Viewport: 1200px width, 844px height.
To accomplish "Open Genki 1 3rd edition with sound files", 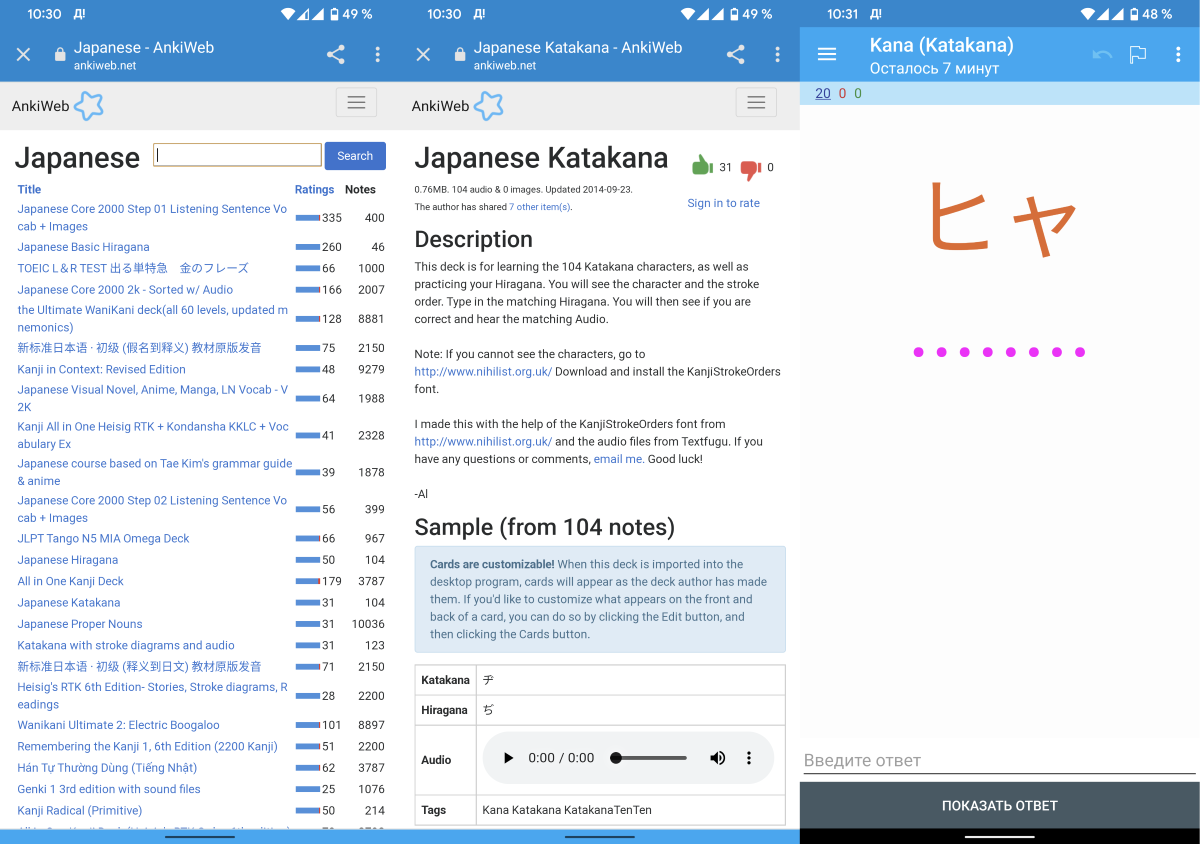I will click(x=109, y=789).
